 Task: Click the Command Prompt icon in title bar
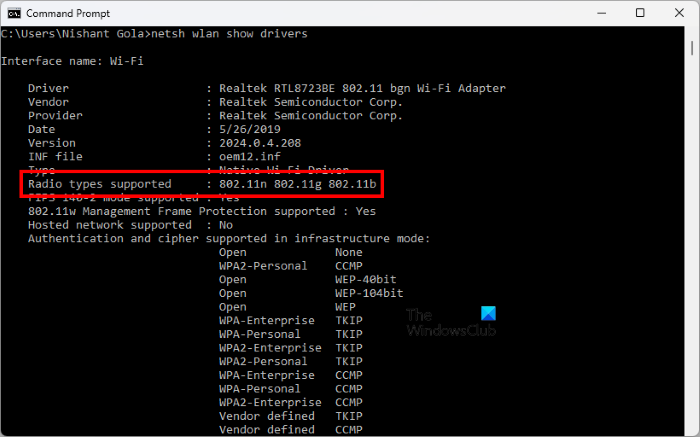pyautogui.click(x=14, y=13)
